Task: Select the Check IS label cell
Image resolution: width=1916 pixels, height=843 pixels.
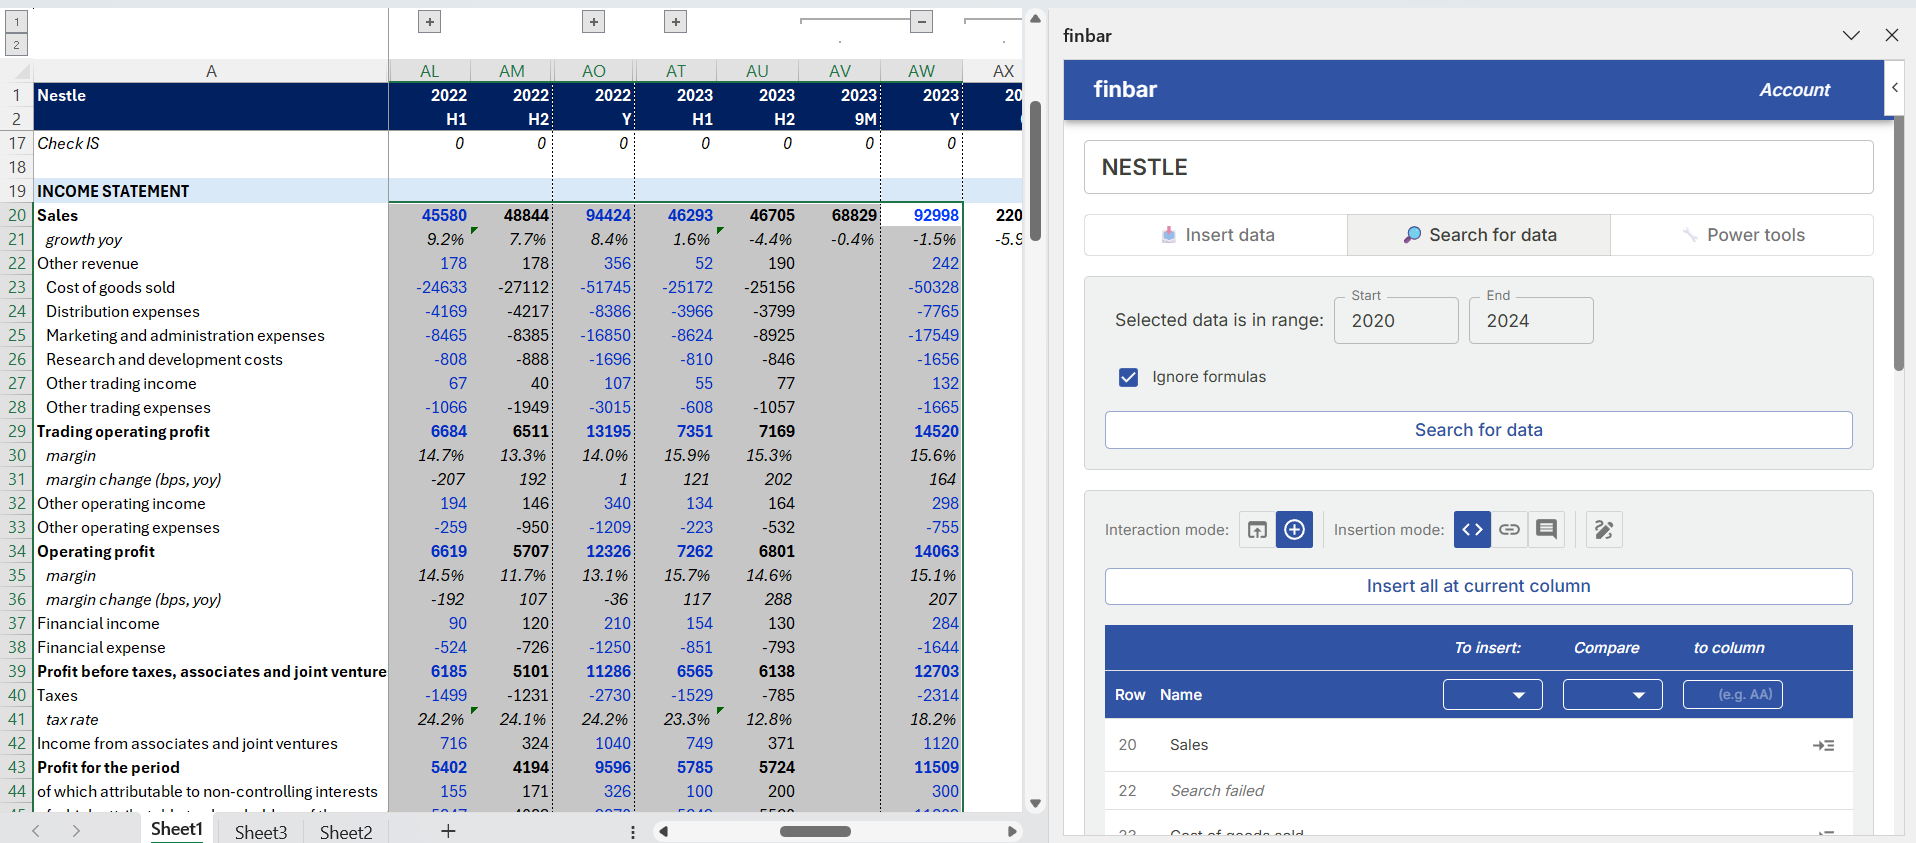Action: [211, 143]
